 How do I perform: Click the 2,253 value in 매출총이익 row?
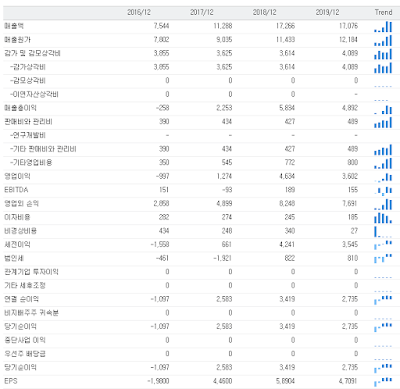pyautogui.click(x=224, y=108)
